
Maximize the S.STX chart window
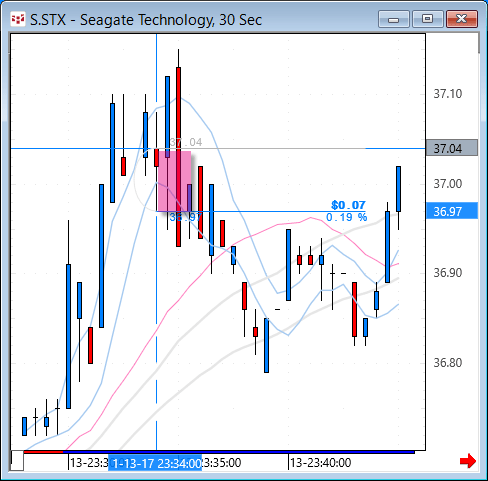(x=427, y=19)
